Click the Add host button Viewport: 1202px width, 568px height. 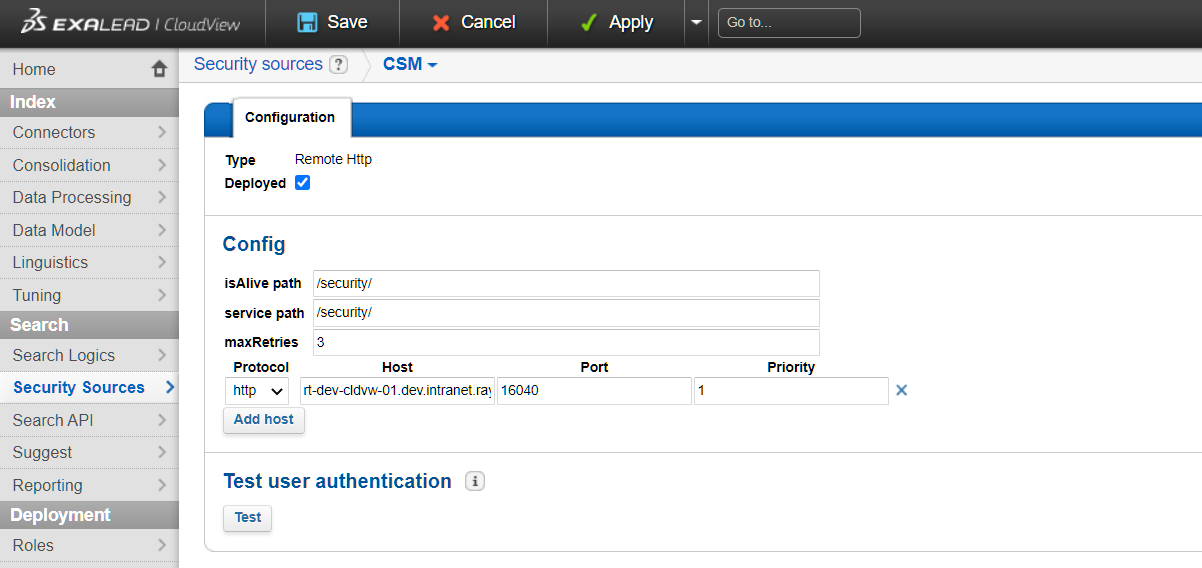click(264, 420)
